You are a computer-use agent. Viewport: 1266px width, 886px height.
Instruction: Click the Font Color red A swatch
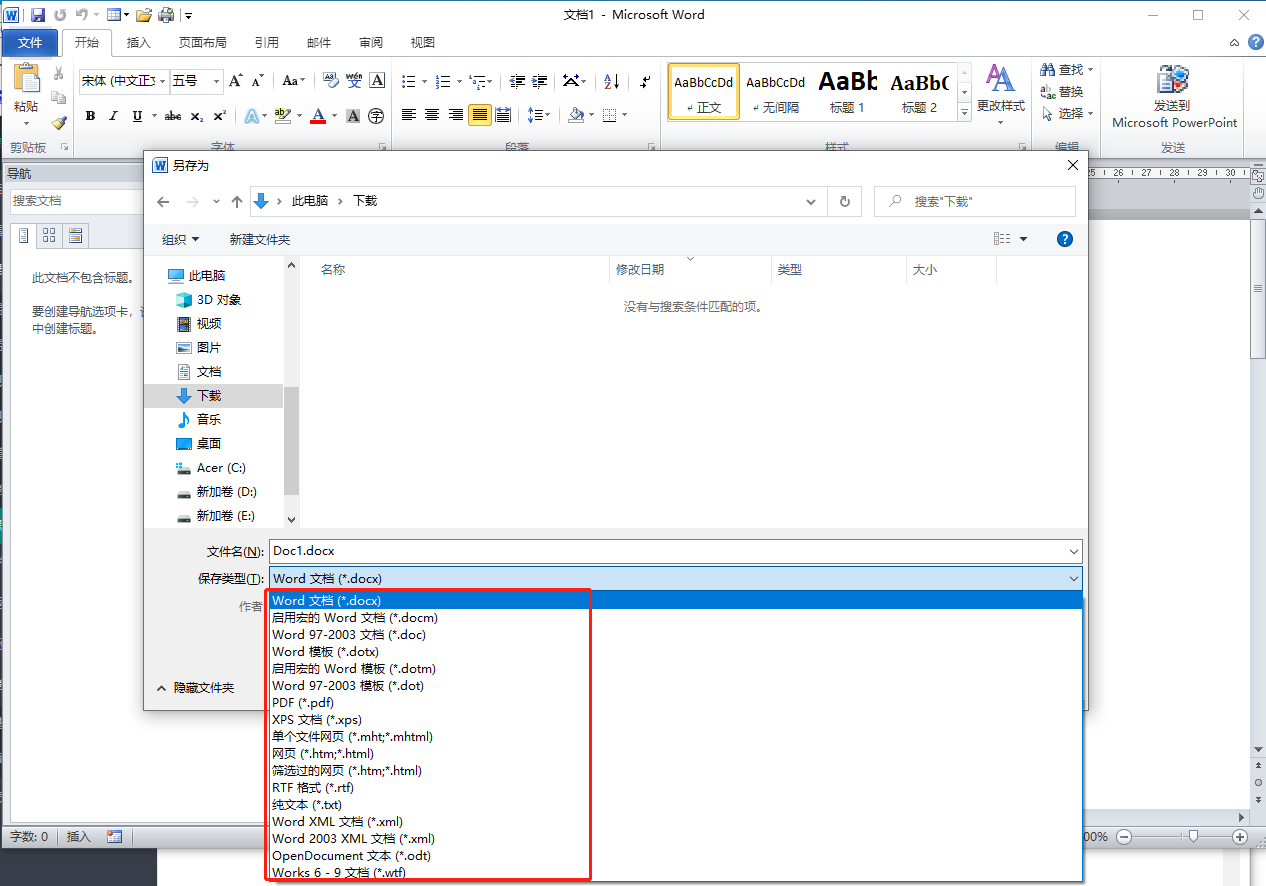click(318, 116)
